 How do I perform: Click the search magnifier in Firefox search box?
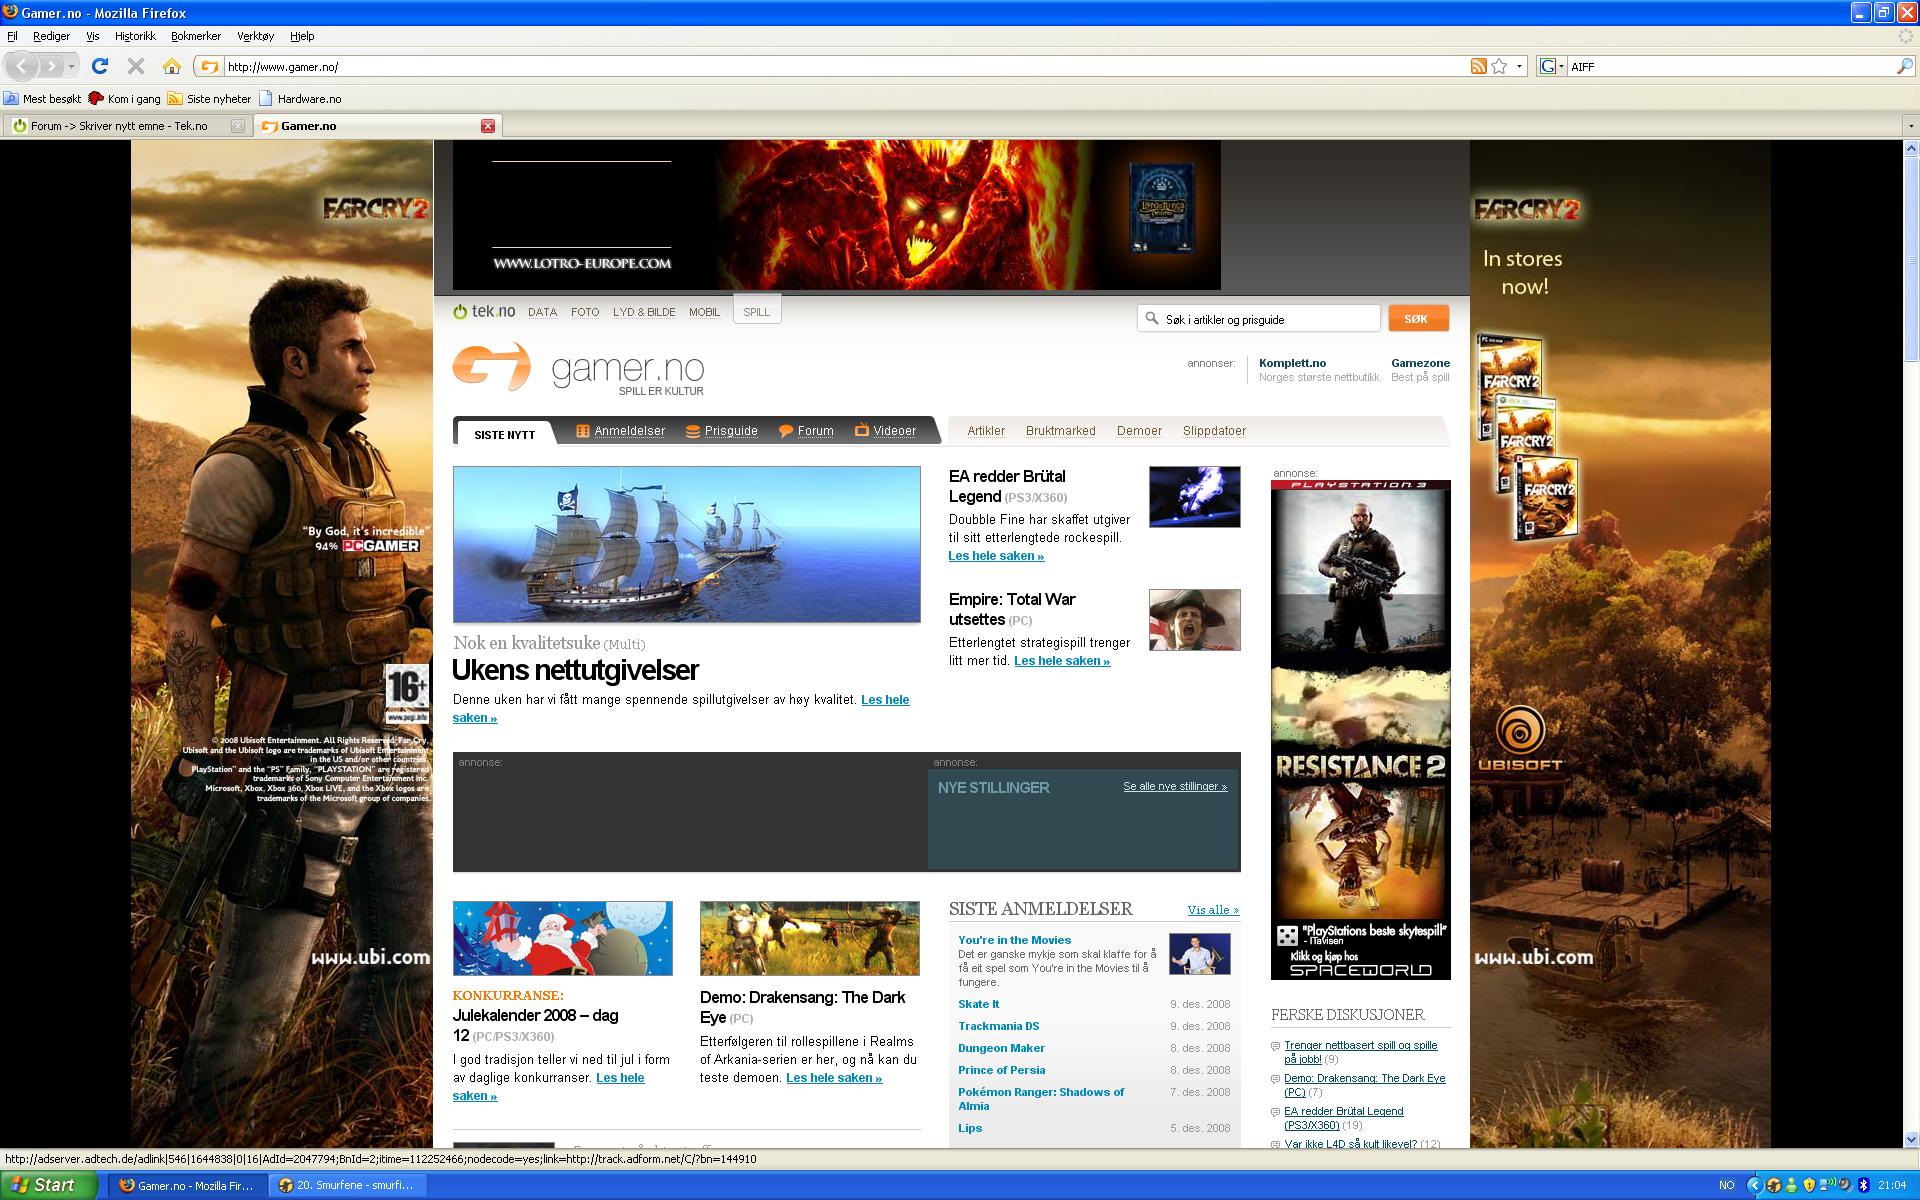pos(1904,66)
